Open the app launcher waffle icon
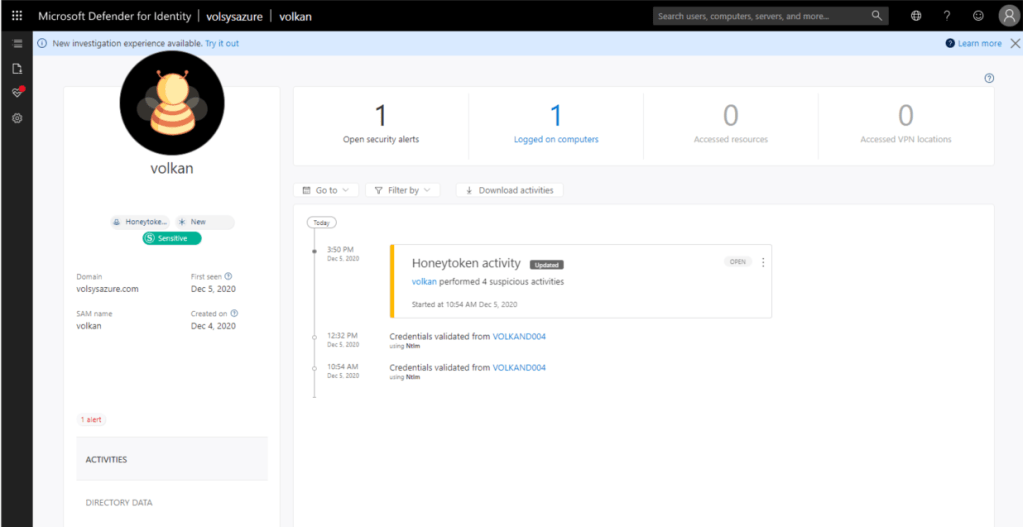The image size is (1023, 527). pyautogui.click(x=16, y=16)
